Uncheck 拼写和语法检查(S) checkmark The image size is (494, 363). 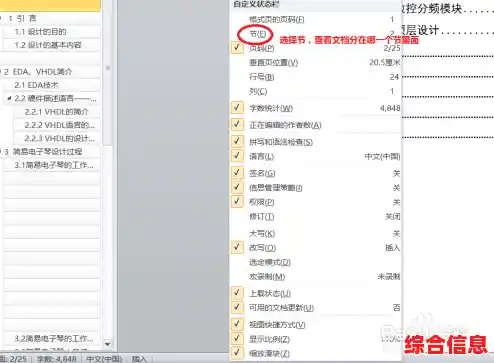coord(237,141)
